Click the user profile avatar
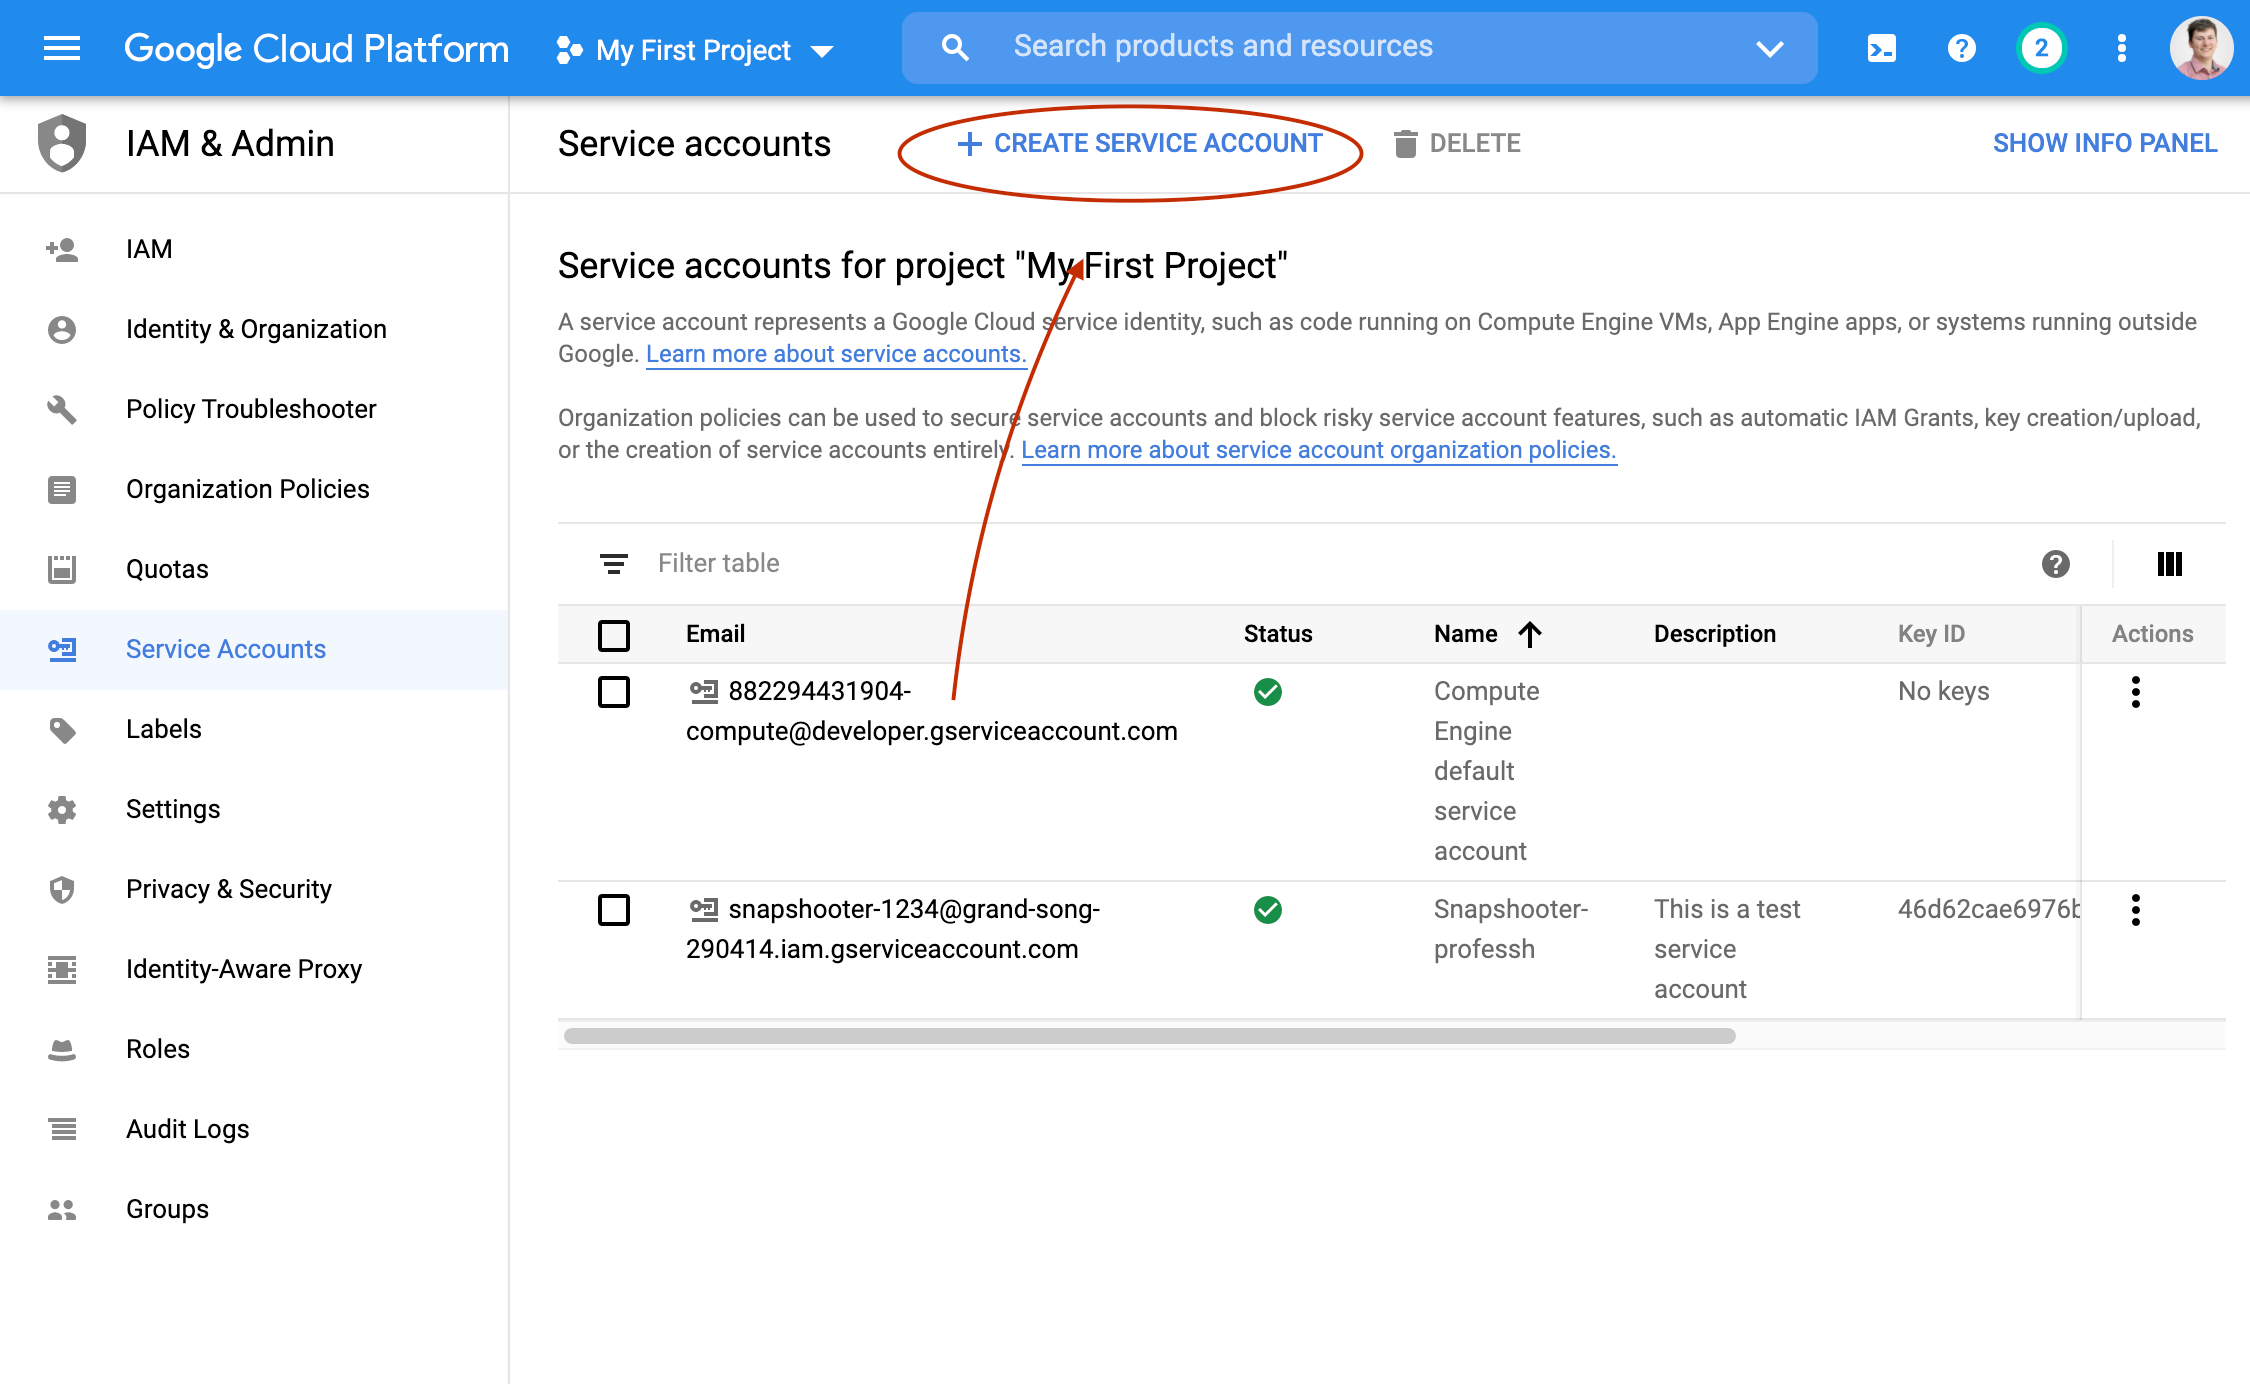2250x1384 pixels. pyautogui.click(x=2201, y=48)
